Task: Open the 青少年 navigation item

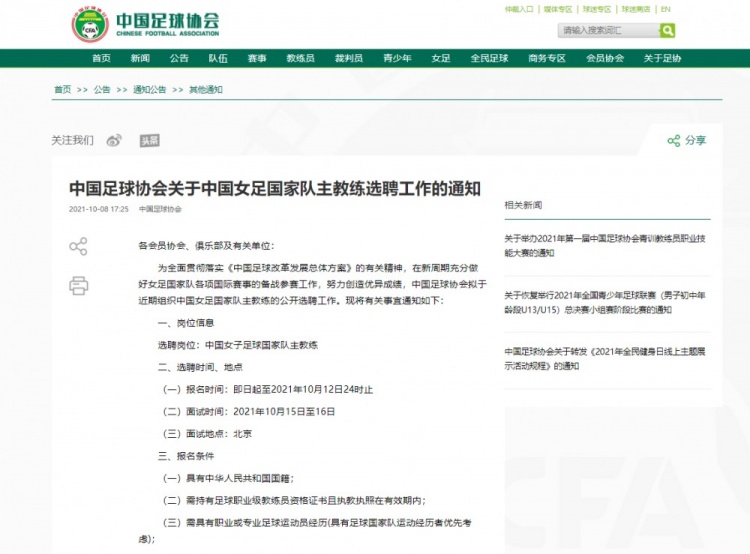Action: pyautogui.click(x=397, y=59)
